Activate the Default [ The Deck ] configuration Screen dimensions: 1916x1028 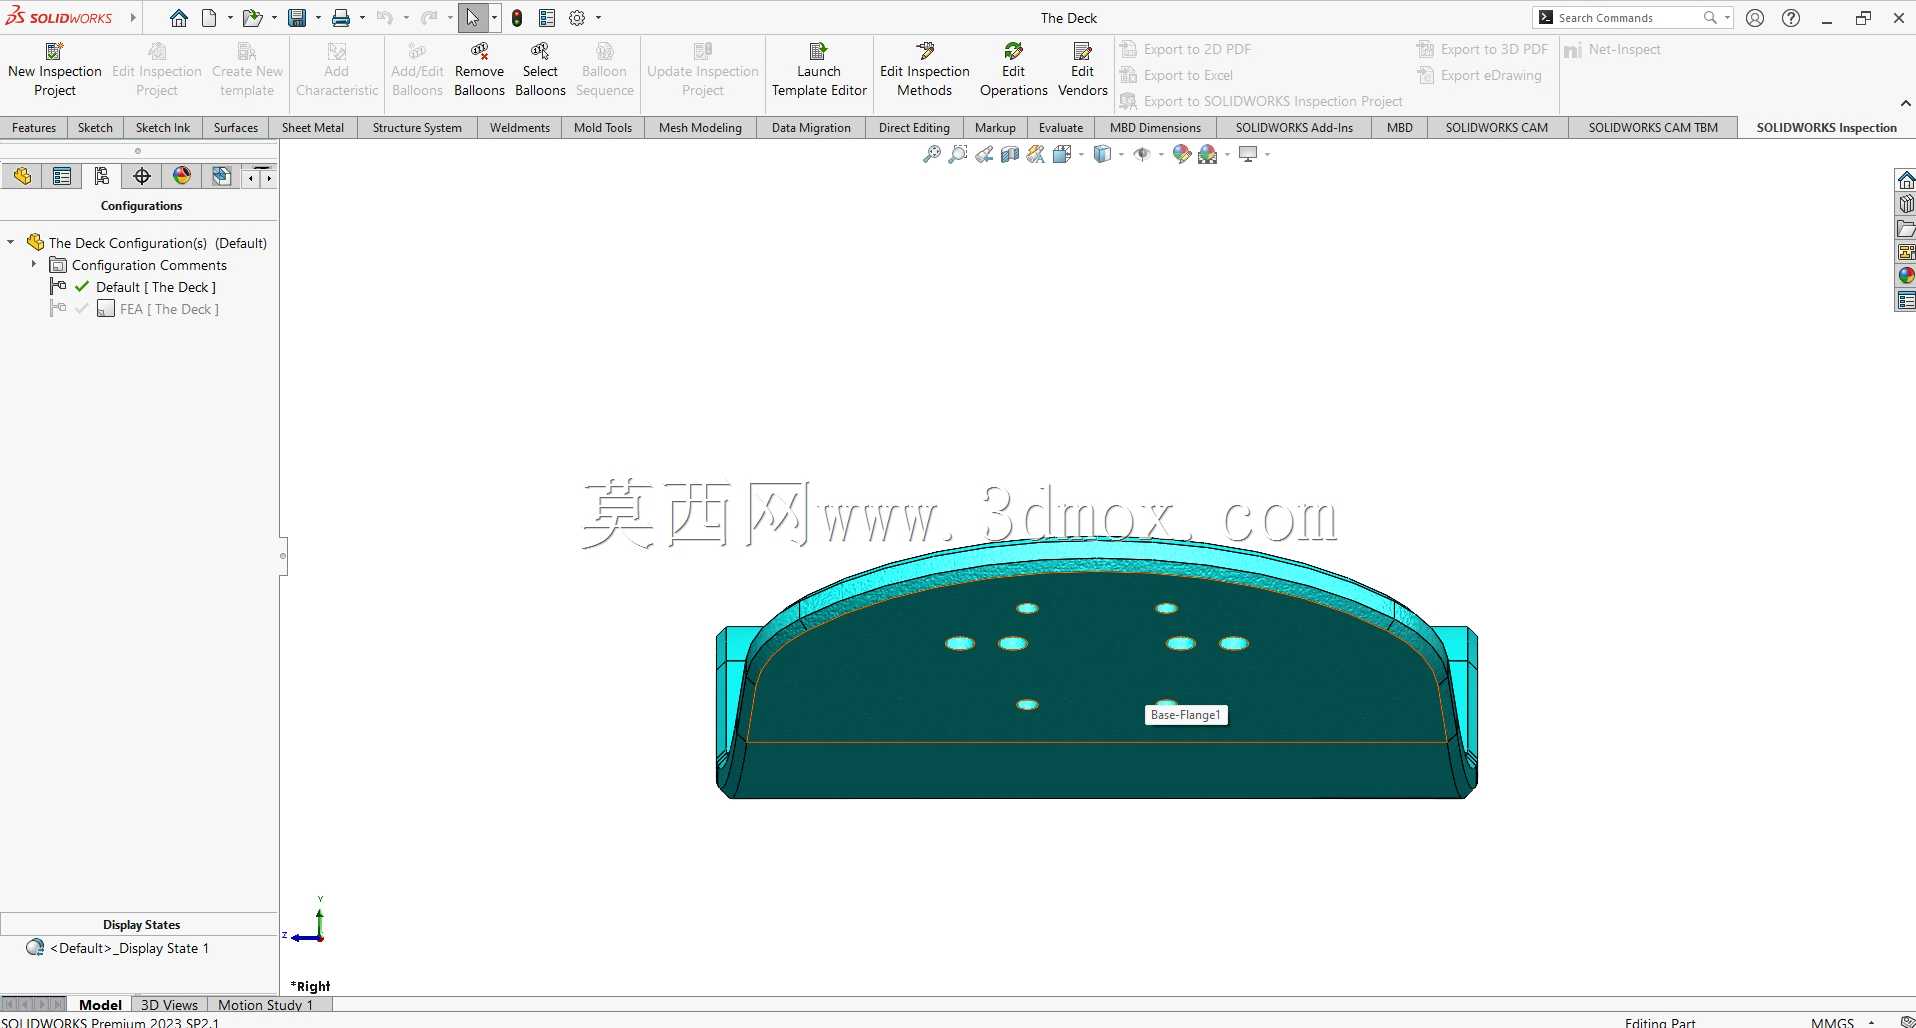pos(155,287)
